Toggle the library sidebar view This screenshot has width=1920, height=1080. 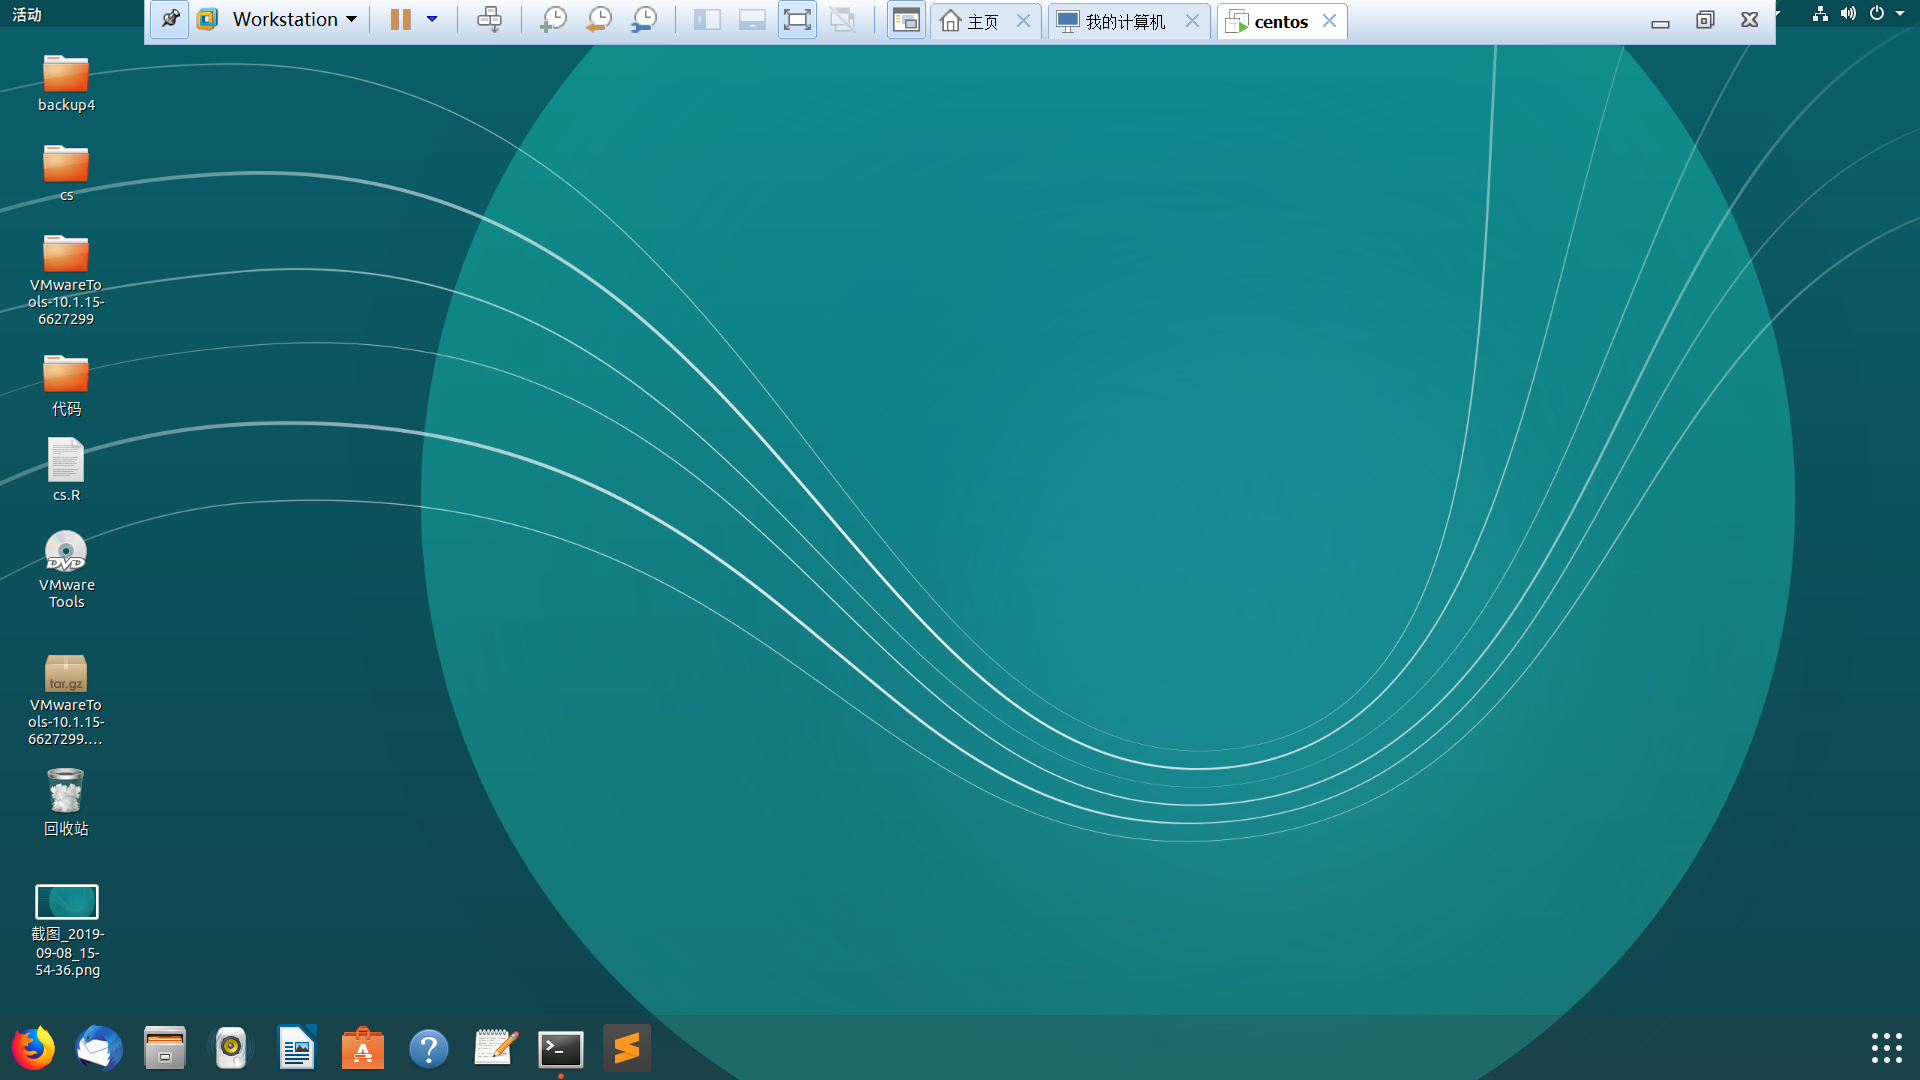[x=707, y=19]
